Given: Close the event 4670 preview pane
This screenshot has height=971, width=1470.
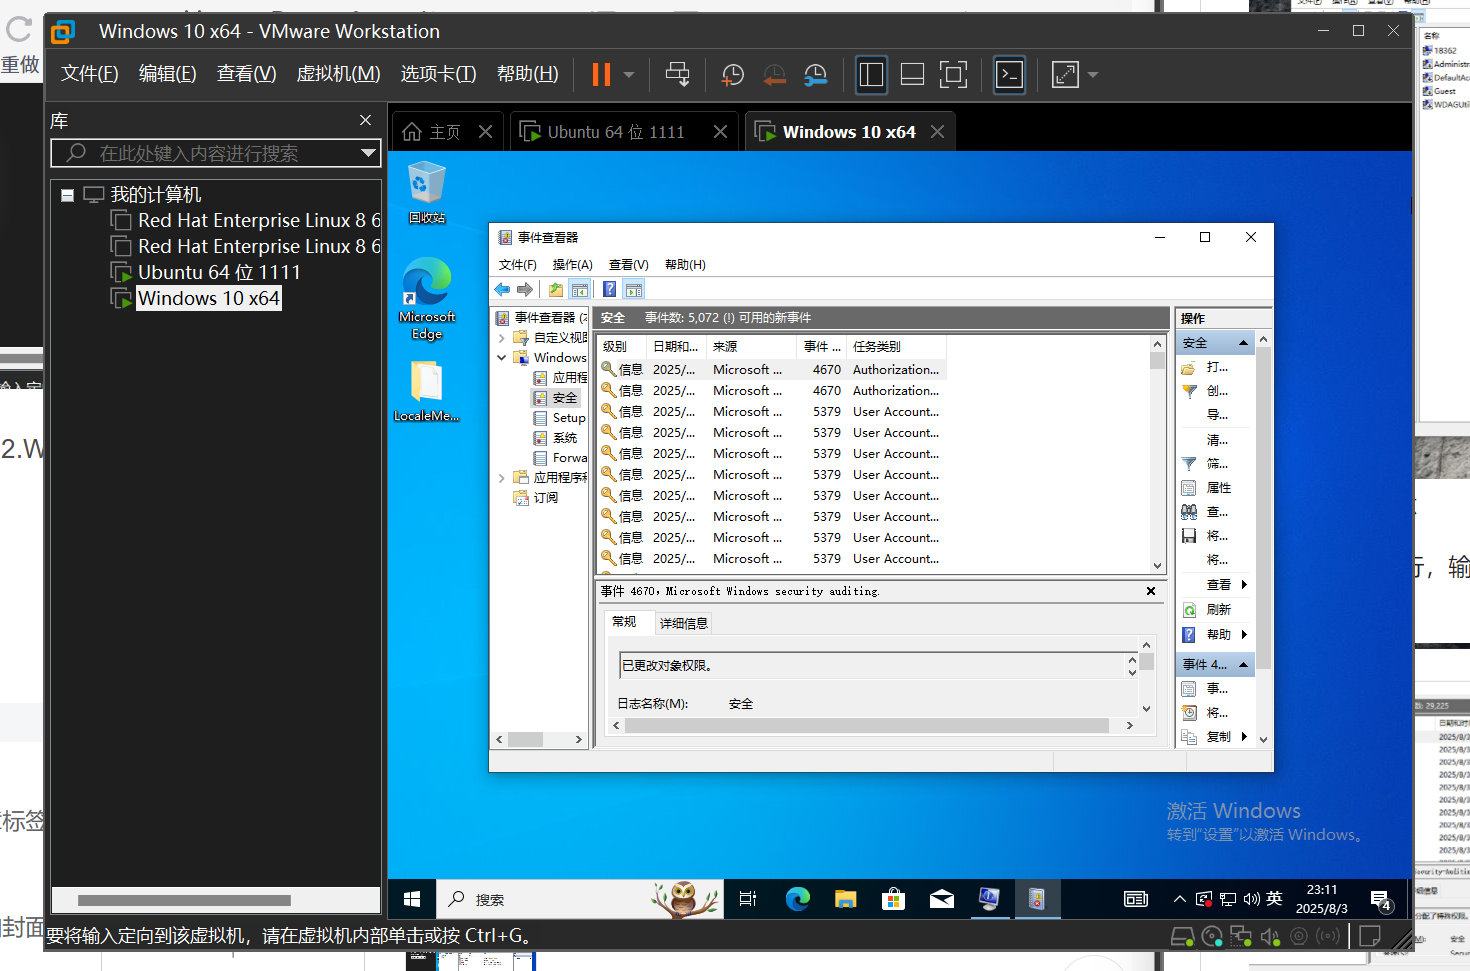Looking at the screenshot, I should (1151, 591).
